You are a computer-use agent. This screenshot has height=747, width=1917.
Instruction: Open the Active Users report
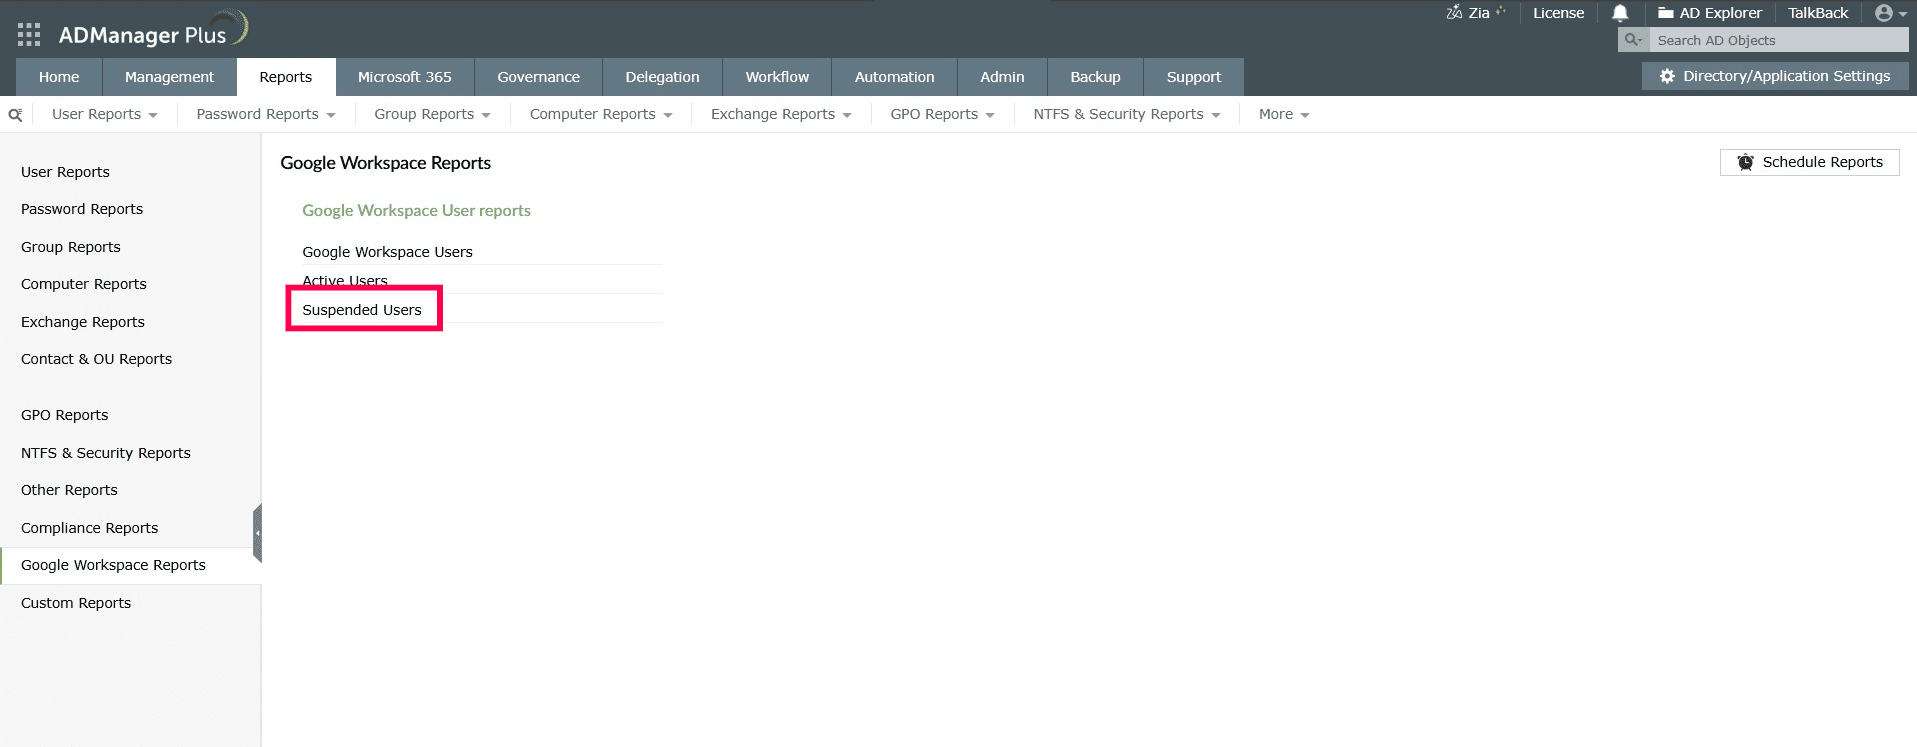[345, 281]
